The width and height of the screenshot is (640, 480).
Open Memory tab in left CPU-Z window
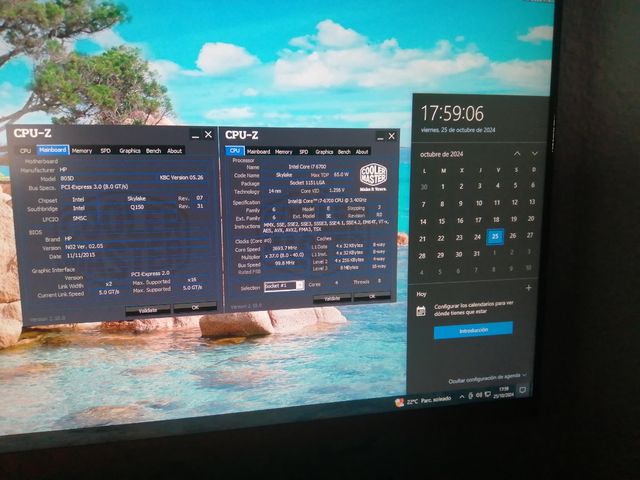click(x=82, y=151)
